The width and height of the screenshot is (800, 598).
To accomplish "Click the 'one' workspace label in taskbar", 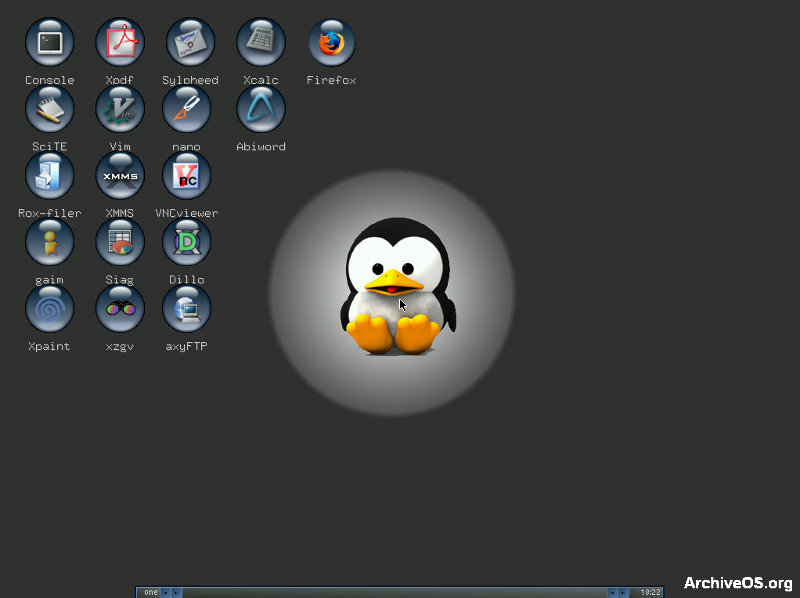I will coord(151,592).
